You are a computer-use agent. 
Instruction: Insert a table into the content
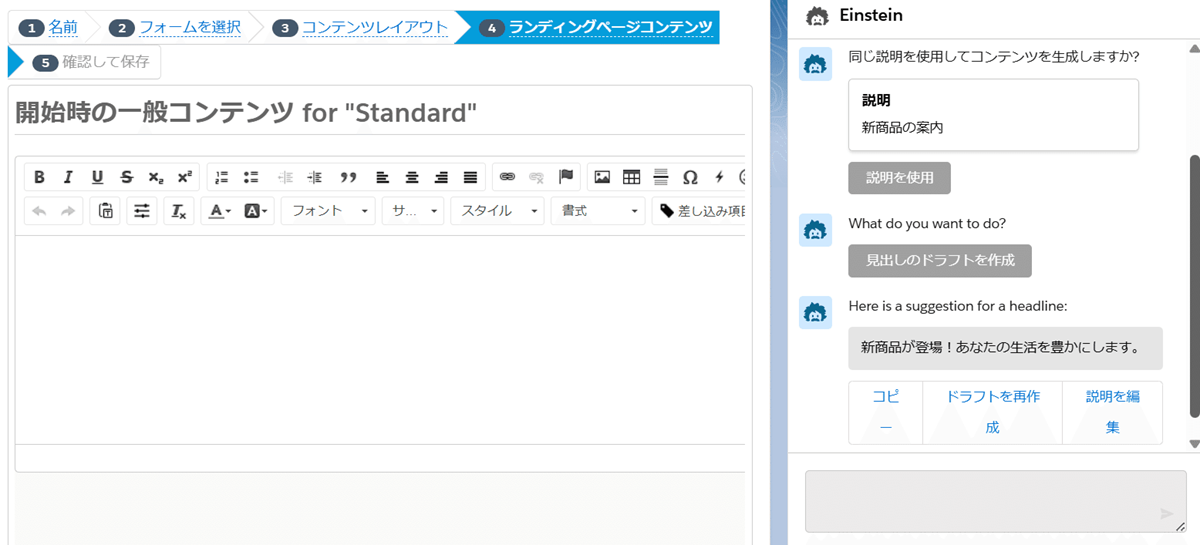pos(631,177)
